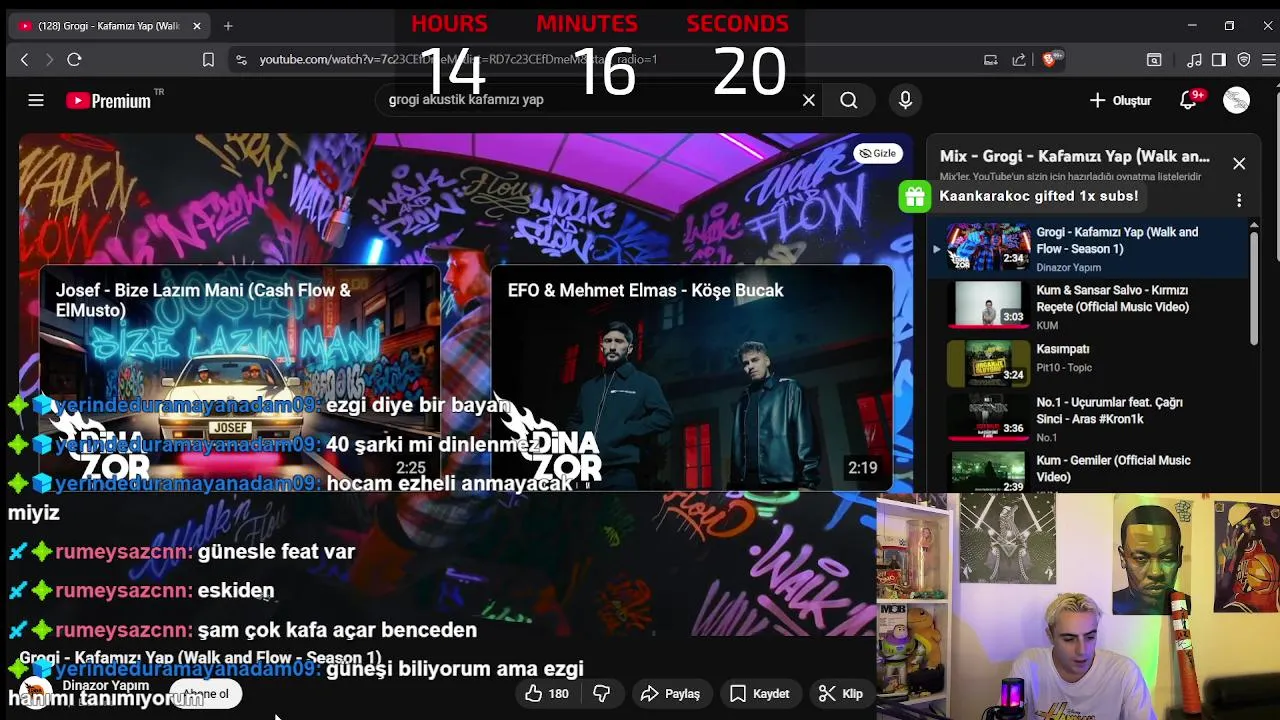Close the Mix playlist panel
This screenshot has height=720, width=1280.
coord(1239,163)
